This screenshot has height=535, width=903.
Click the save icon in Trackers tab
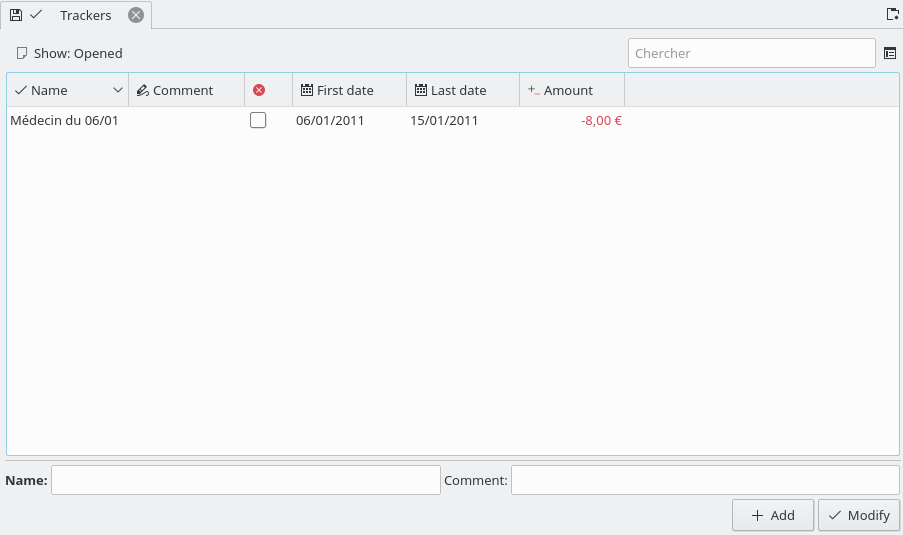pyautogui.click(x=16, y=15)
